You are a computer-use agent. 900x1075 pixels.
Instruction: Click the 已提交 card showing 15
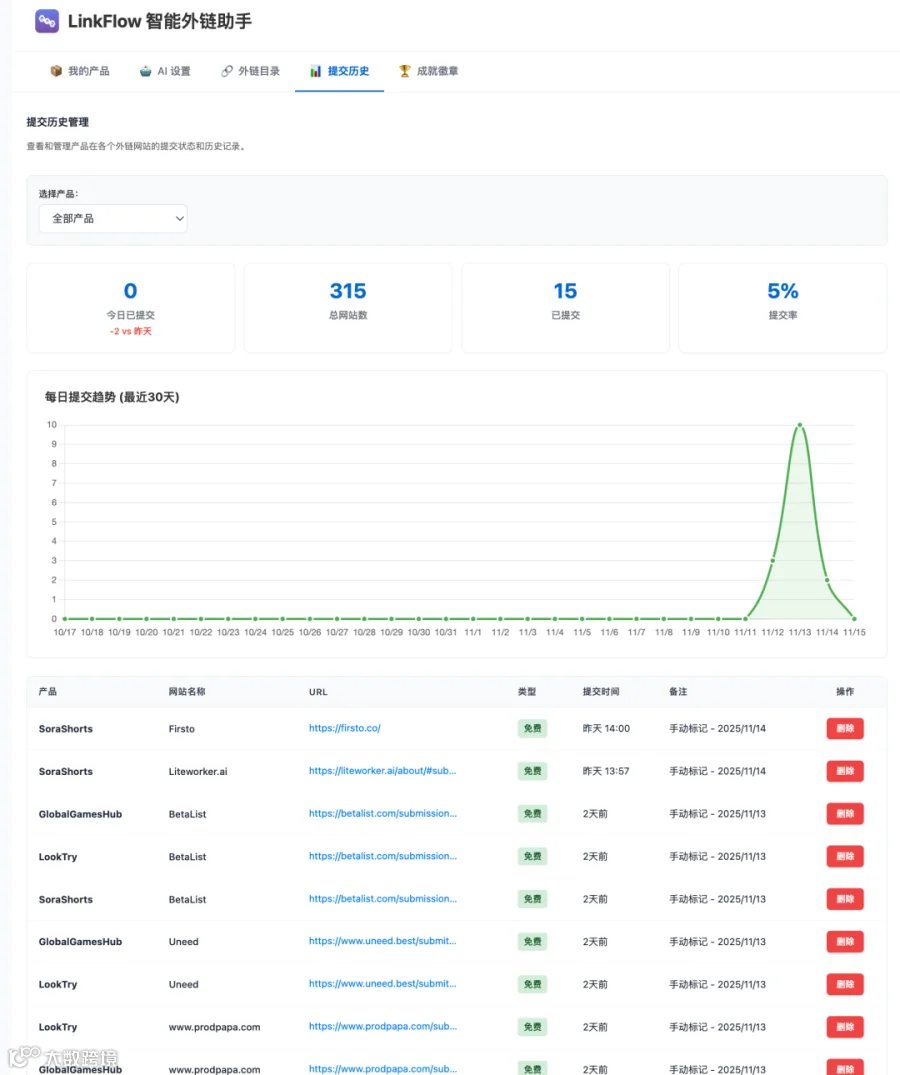[565, 309]
